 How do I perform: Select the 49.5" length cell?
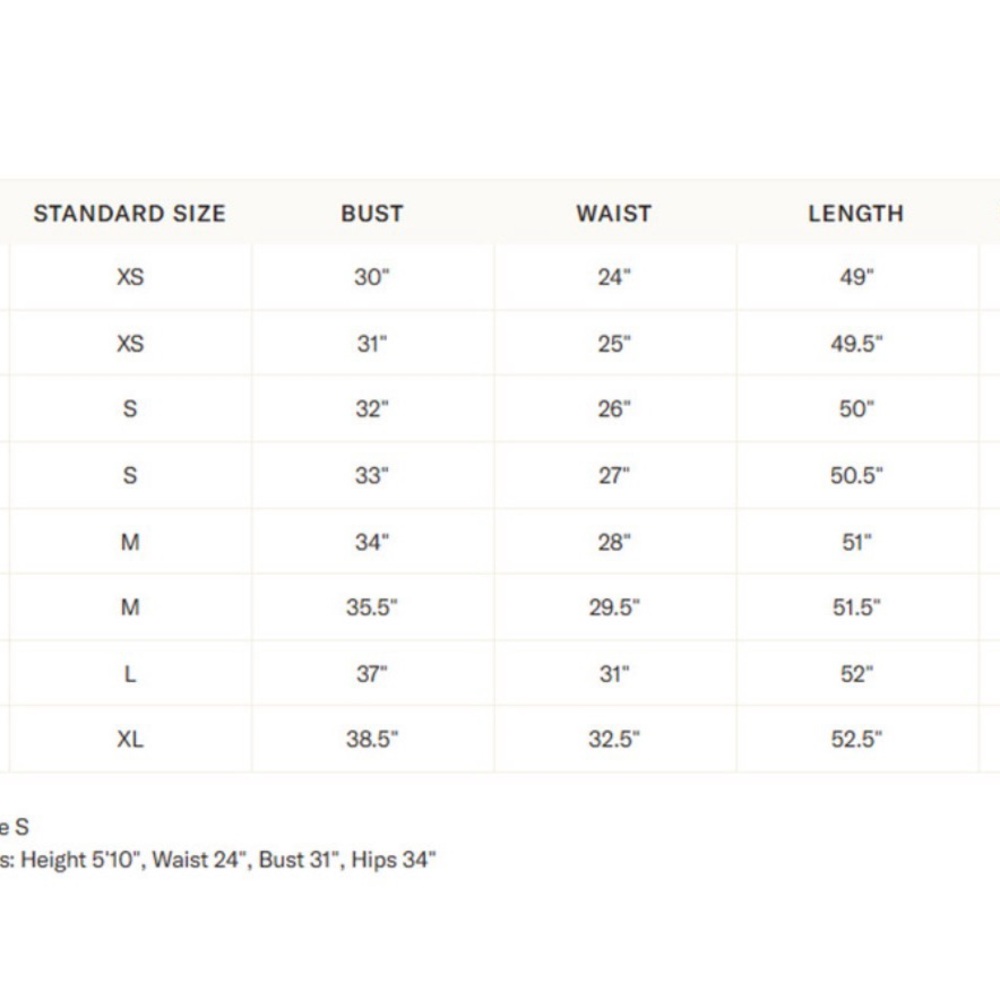(857, 344)
